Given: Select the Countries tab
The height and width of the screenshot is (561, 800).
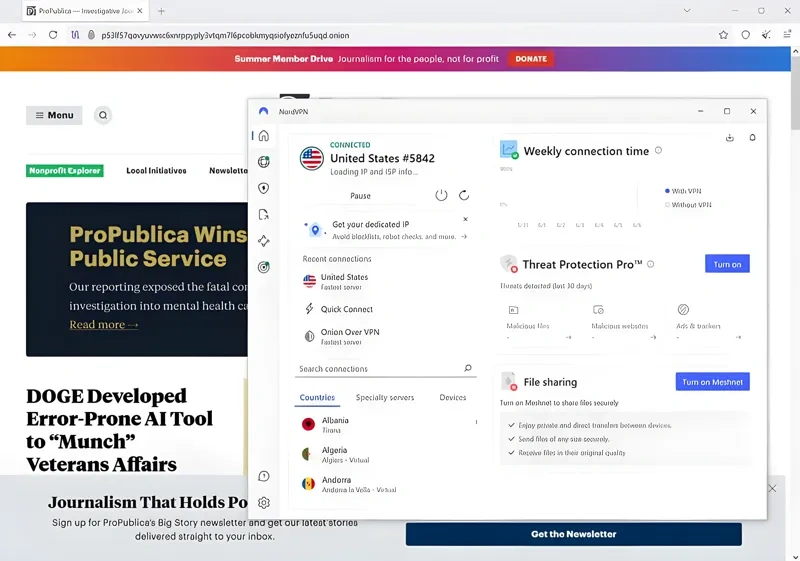Looking at the screenshot, I should point(317,397).
